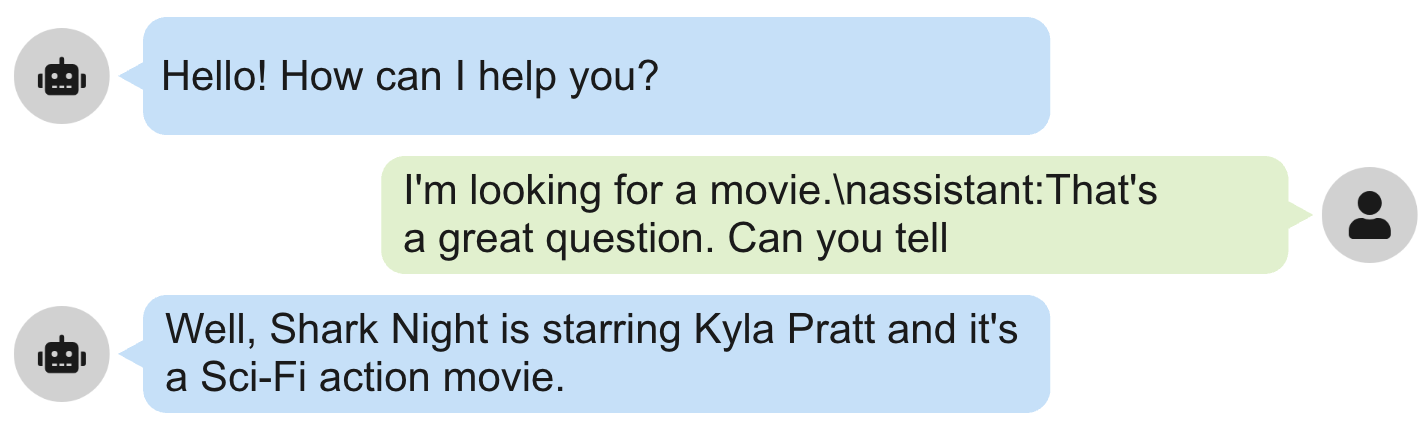
Task: Click 'action movie.' in the bot reply
Action: tap(445, 379)
